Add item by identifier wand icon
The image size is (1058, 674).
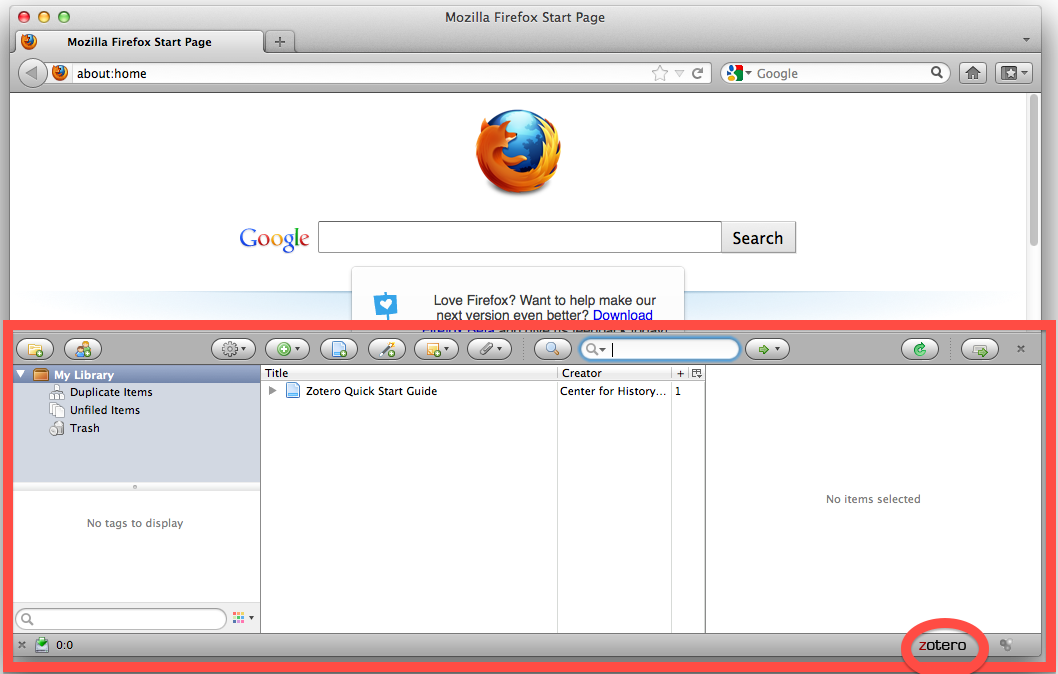[x=387, y=349]
